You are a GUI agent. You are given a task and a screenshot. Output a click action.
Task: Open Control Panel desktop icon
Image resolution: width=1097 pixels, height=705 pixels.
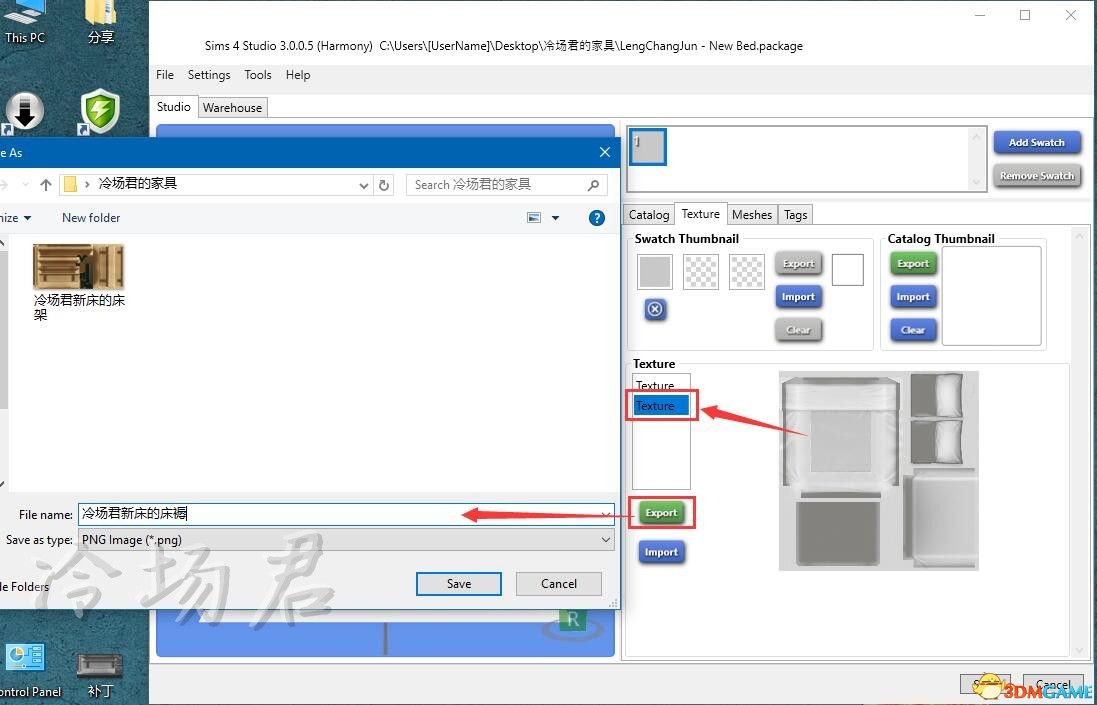pyautogui.click(x=27, y=670)
